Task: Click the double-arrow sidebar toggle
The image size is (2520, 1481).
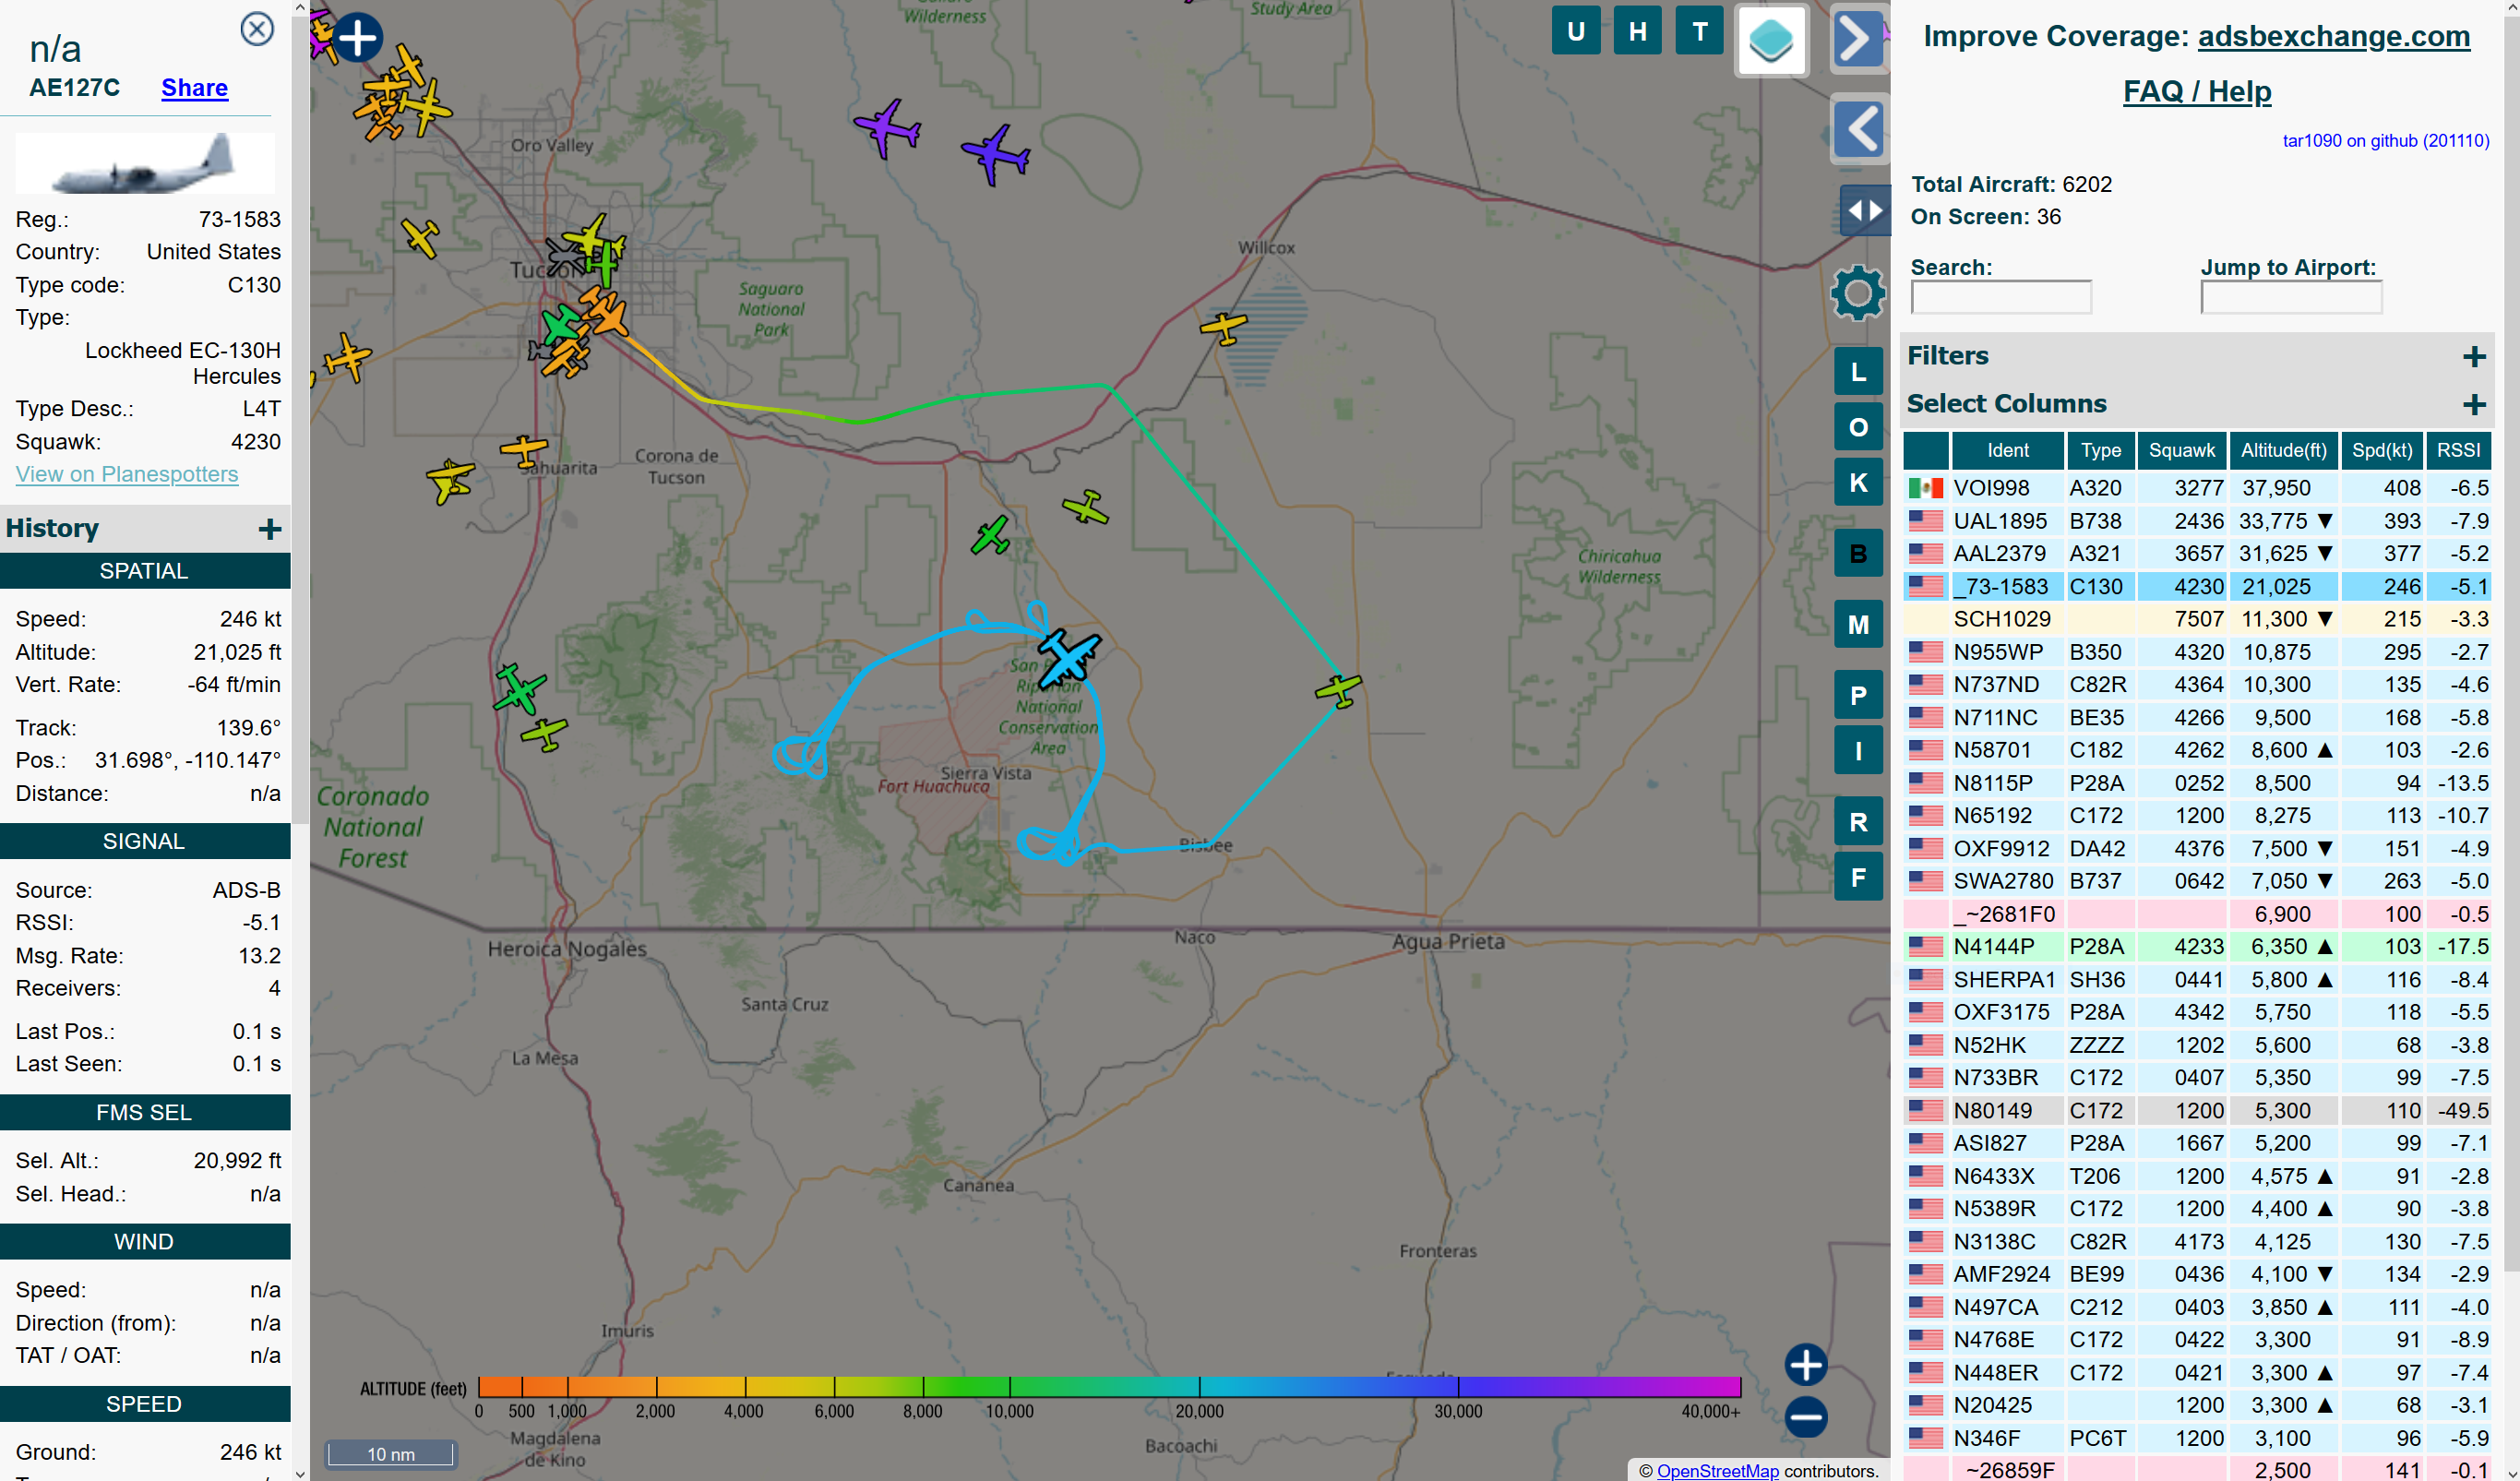Action: (x=1864, y=210)
